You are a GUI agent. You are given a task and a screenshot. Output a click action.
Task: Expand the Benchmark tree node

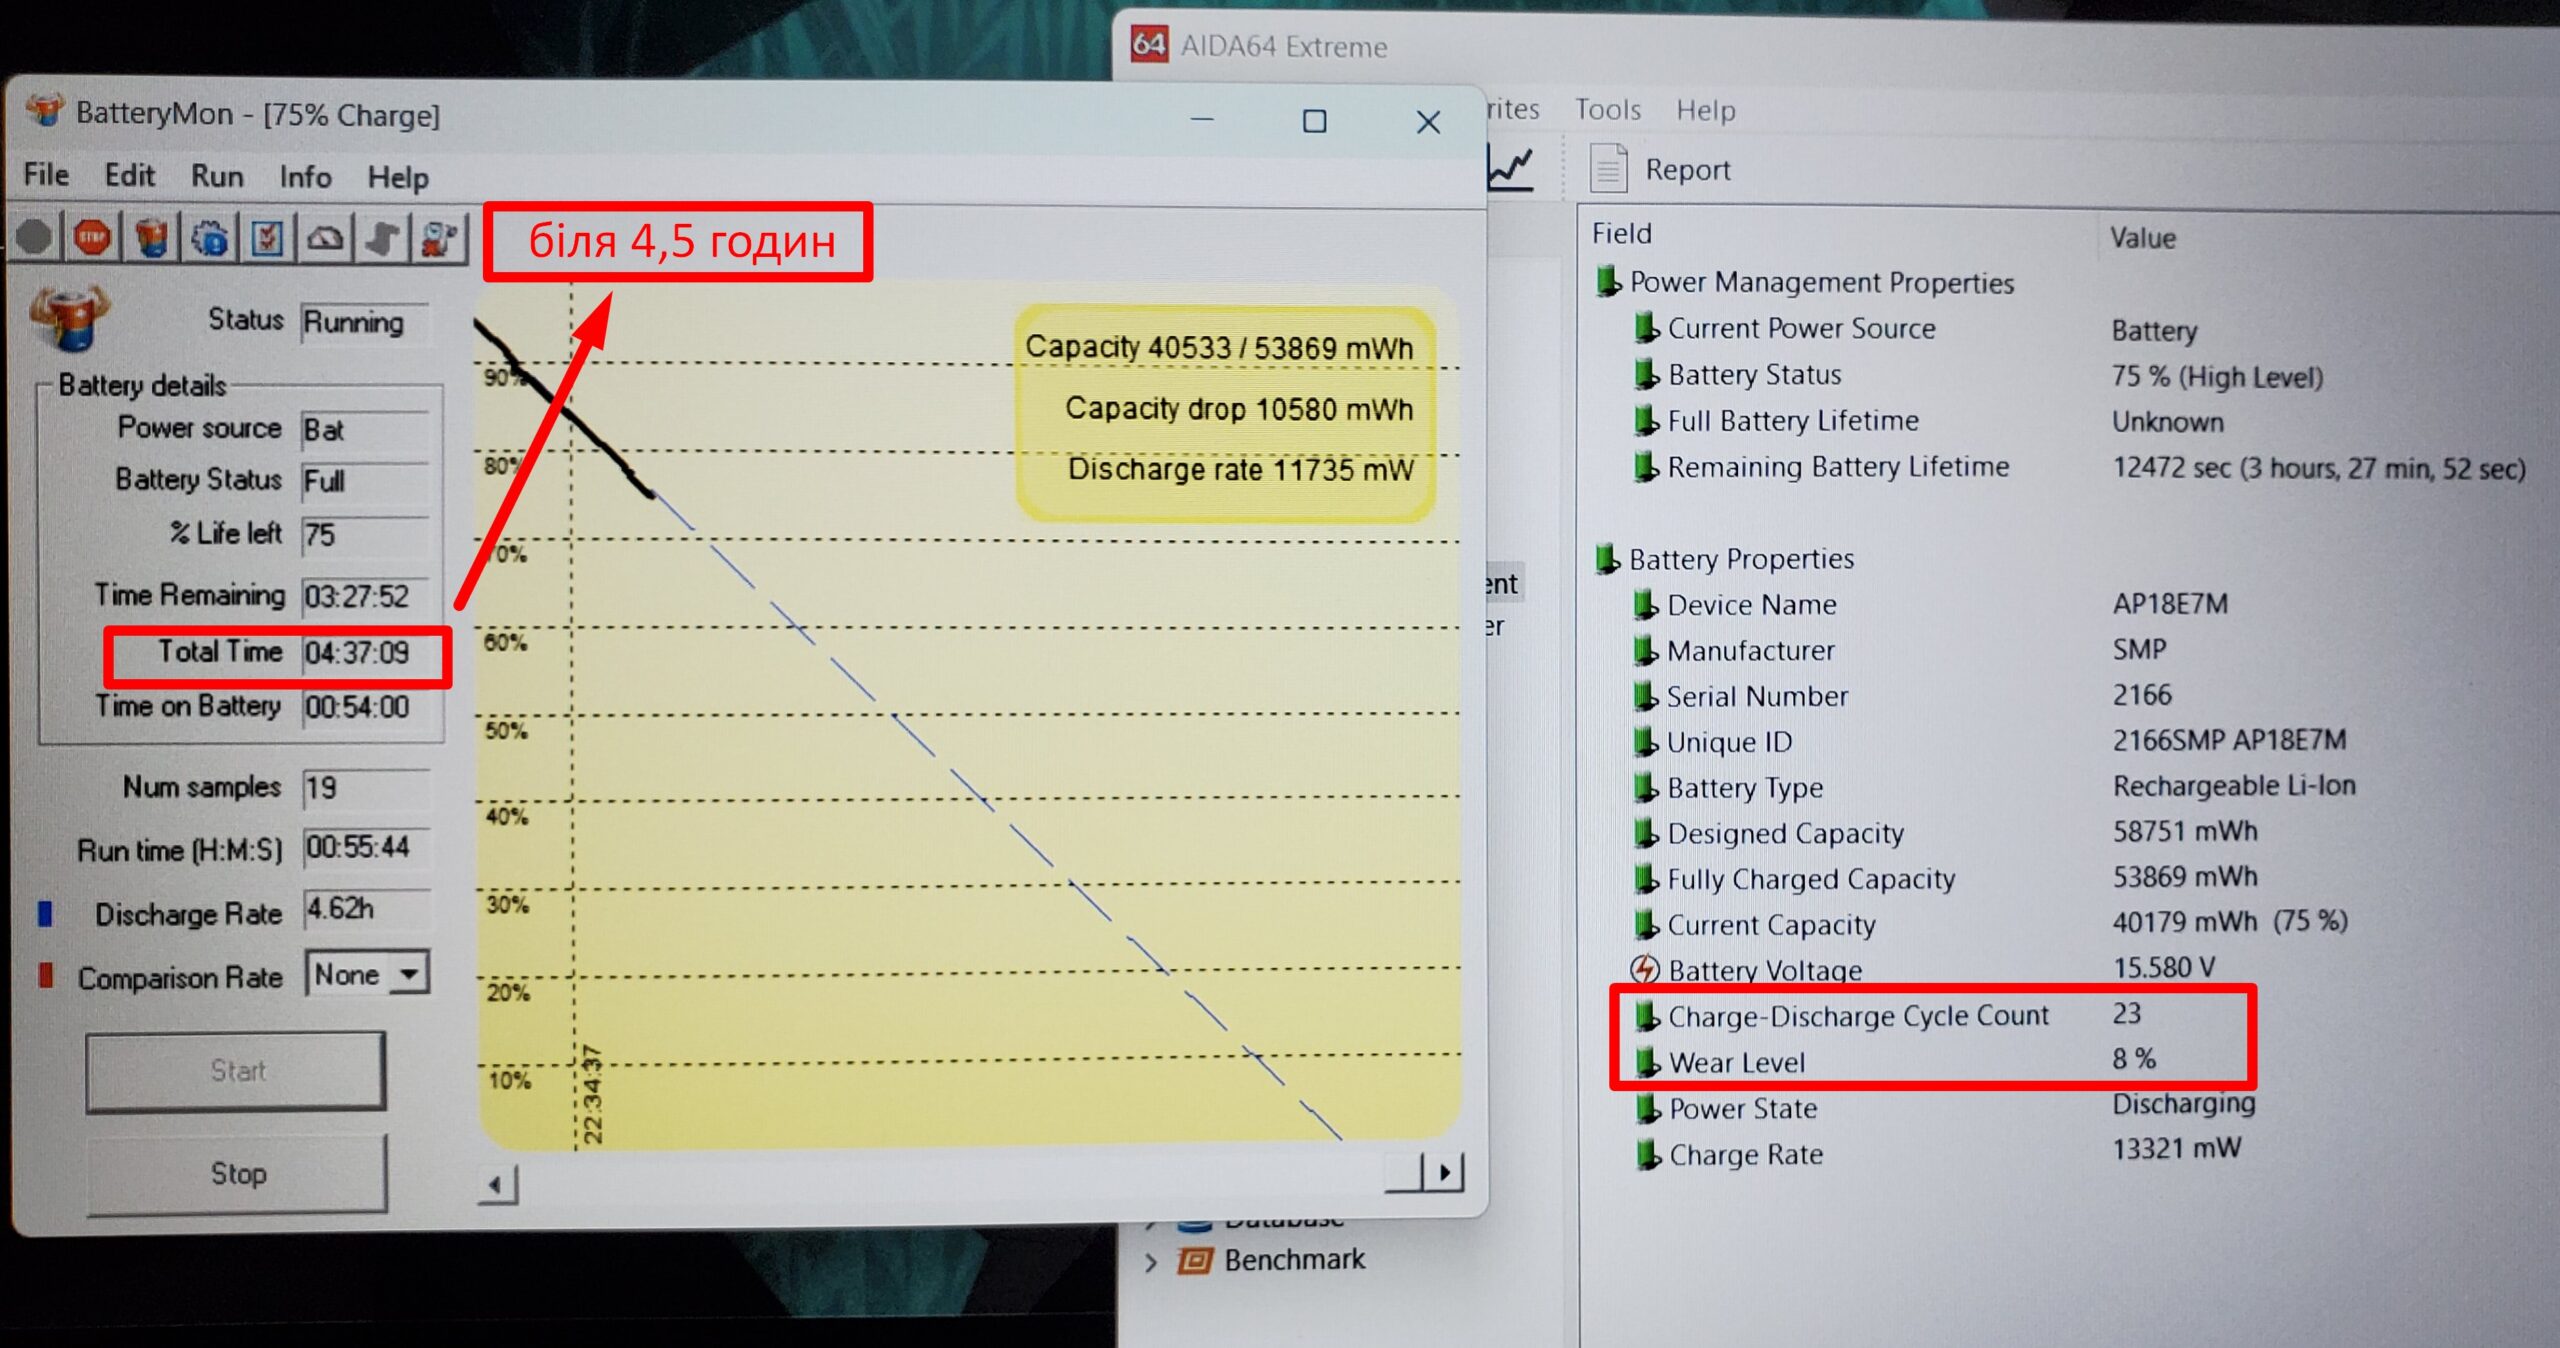click(x=1151, y=1261)
